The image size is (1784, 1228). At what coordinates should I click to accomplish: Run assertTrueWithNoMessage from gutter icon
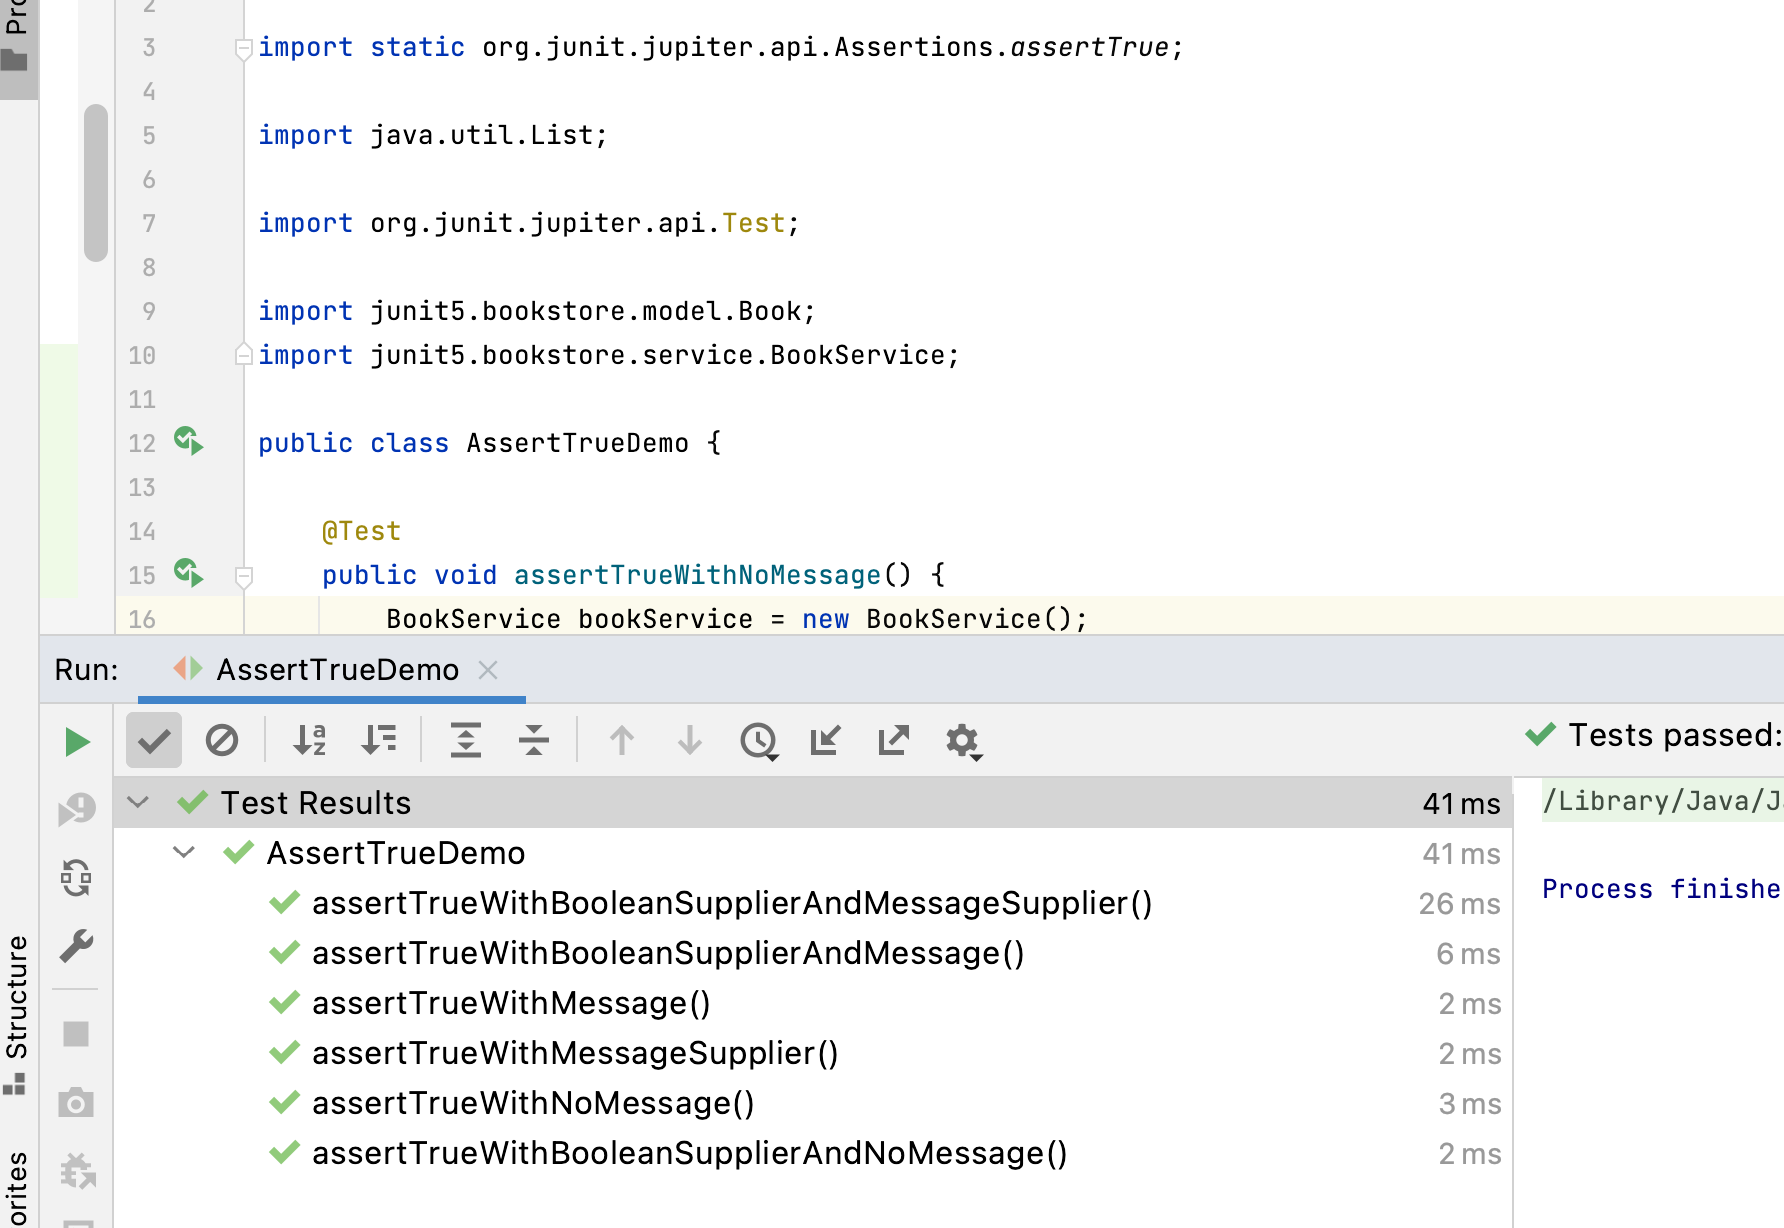[187, 573]
